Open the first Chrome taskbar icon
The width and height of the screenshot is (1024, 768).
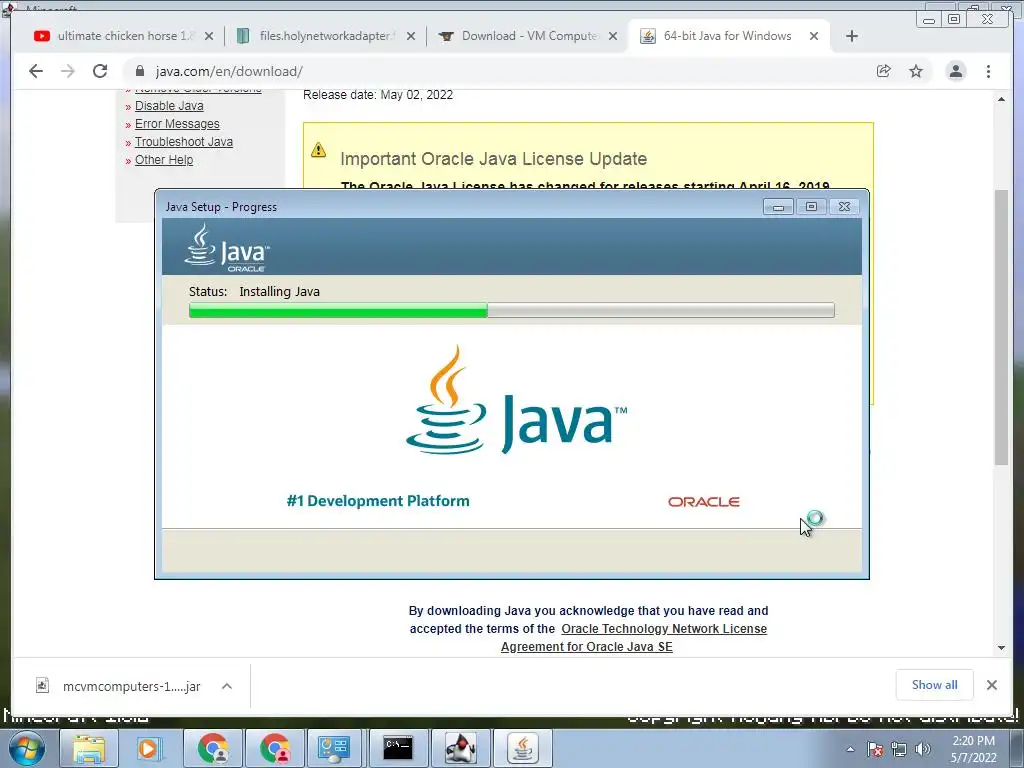213,748
